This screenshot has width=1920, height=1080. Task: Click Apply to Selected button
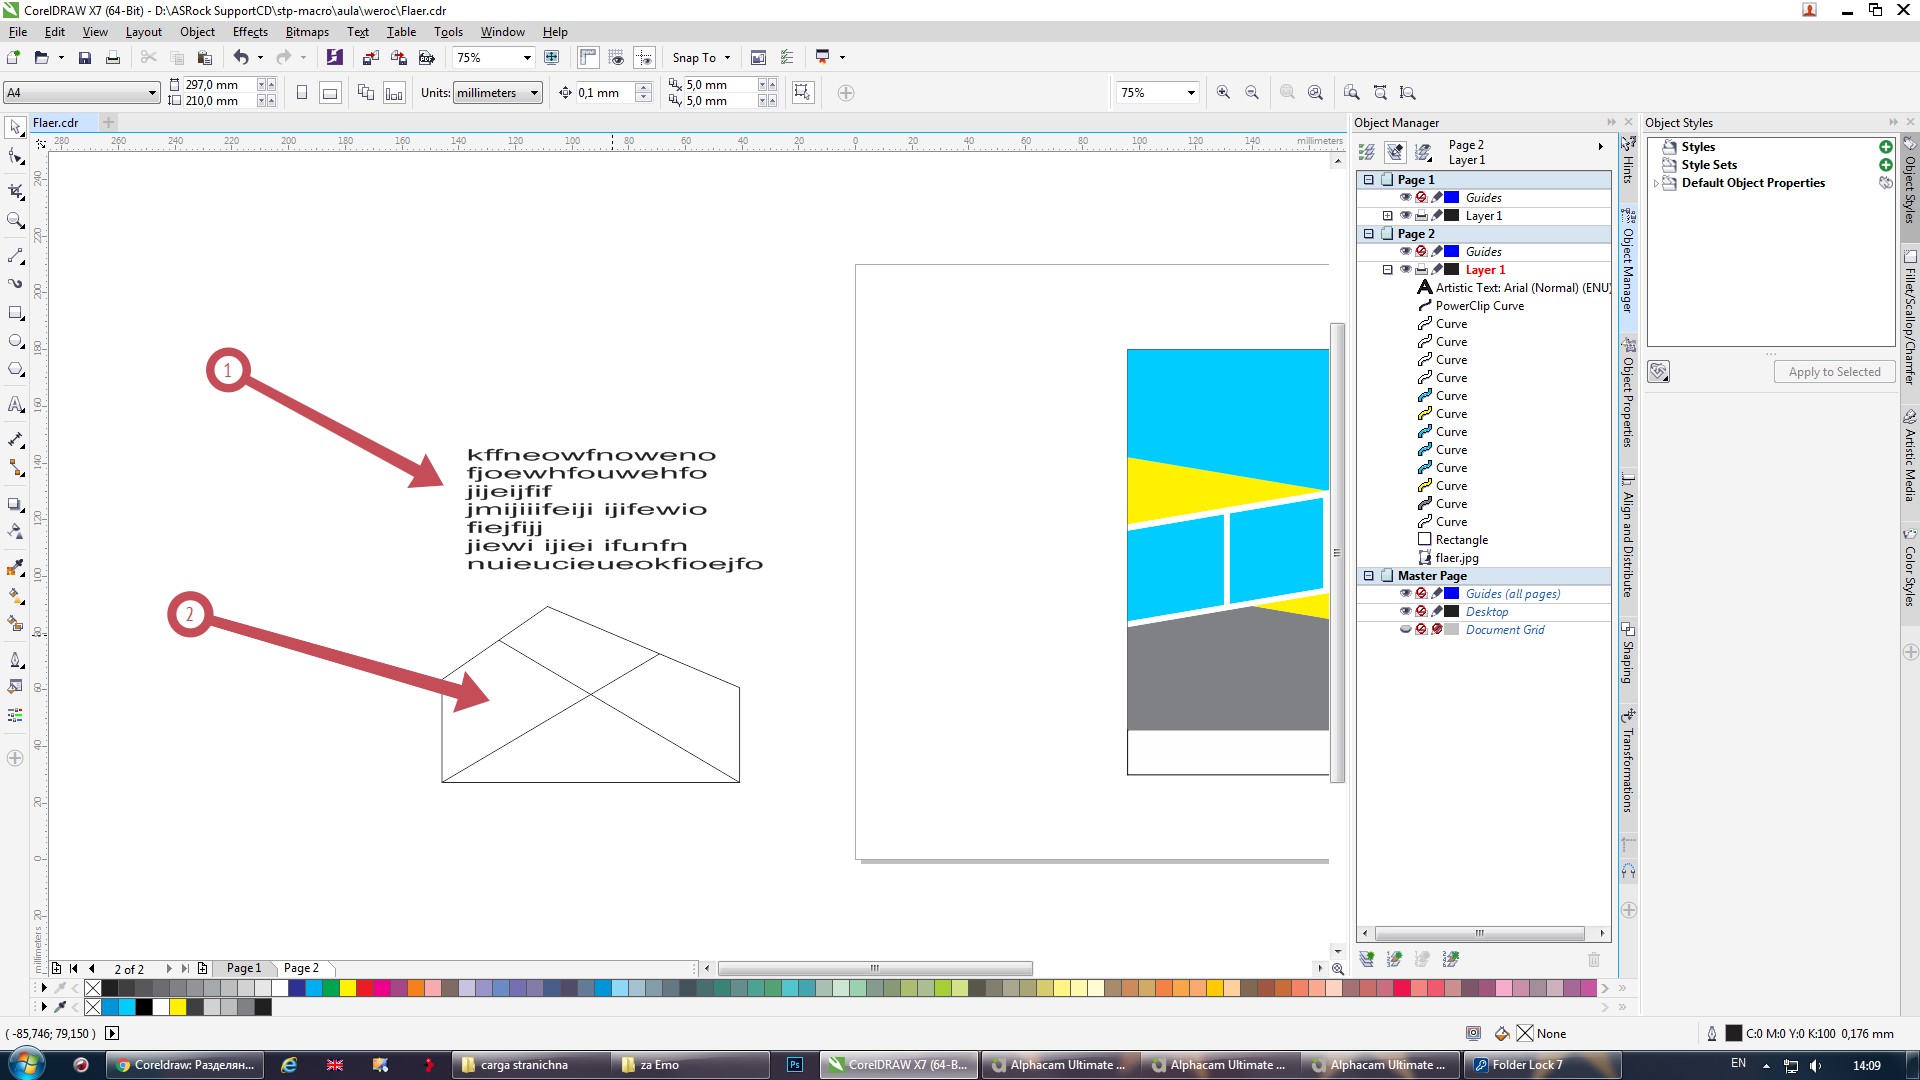pos(1833,372)
